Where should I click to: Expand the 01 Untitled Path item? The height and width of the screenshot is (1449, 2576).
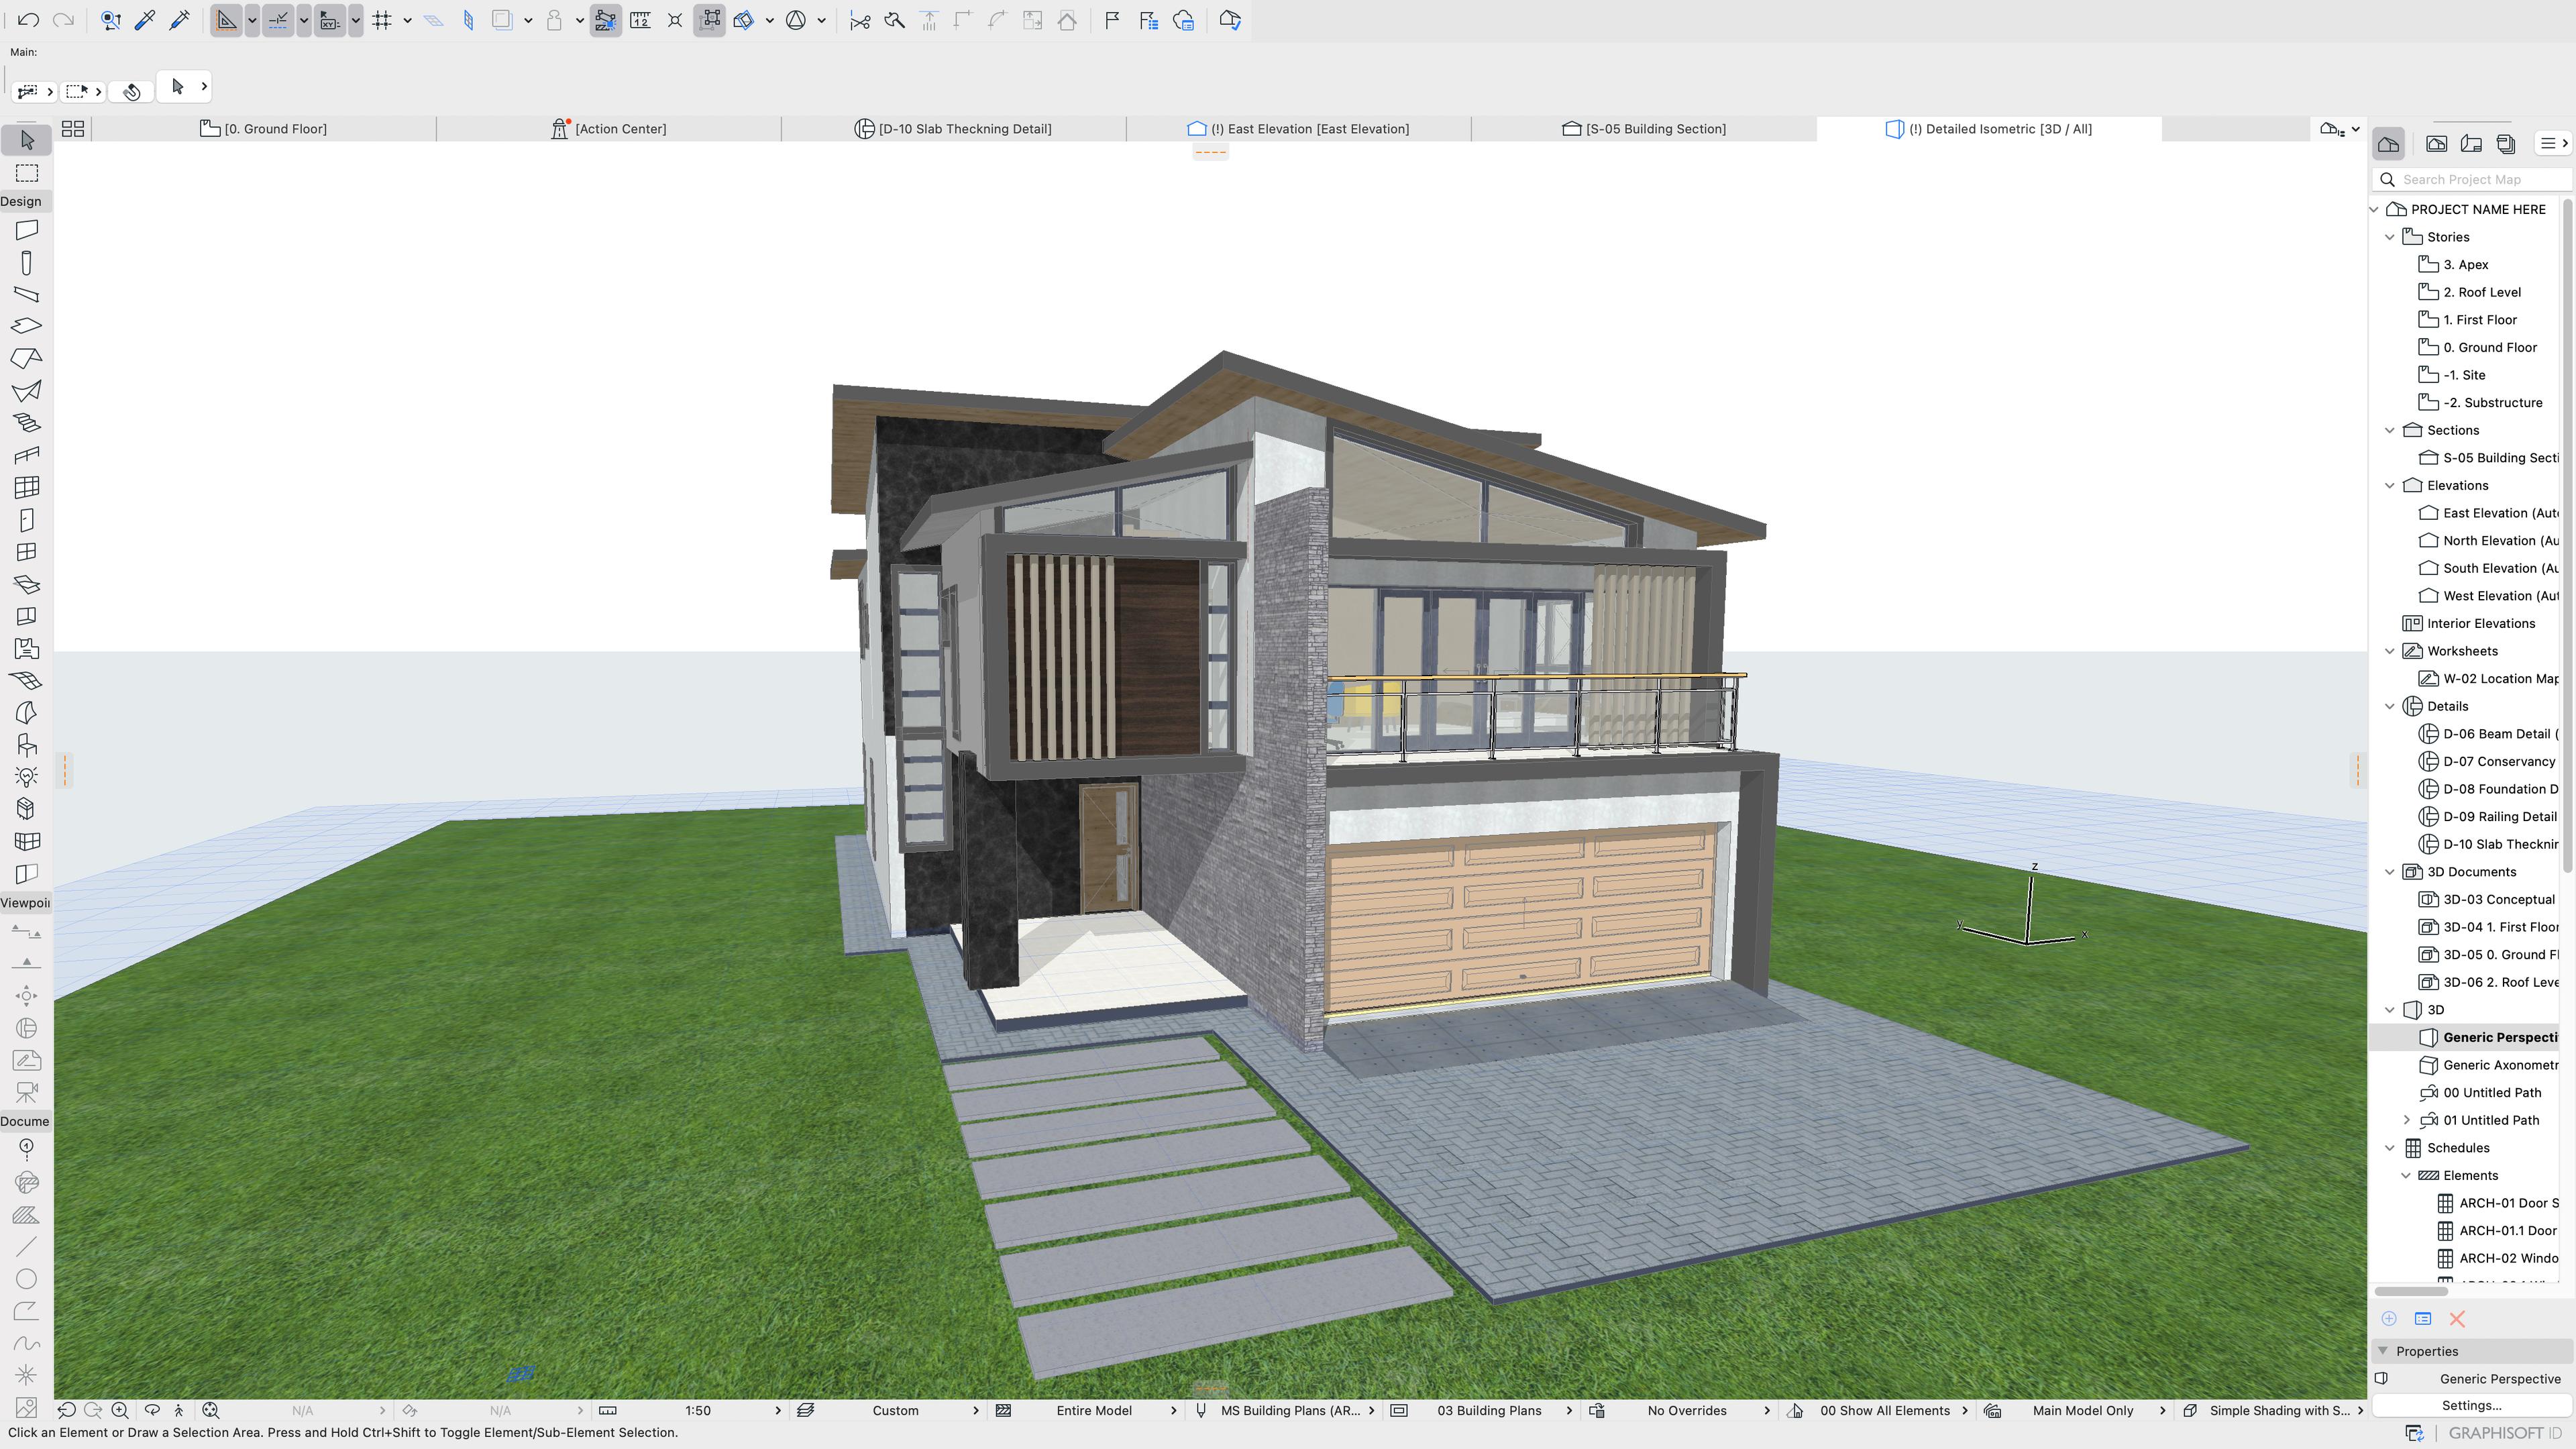click(x=2407, y=1120)
